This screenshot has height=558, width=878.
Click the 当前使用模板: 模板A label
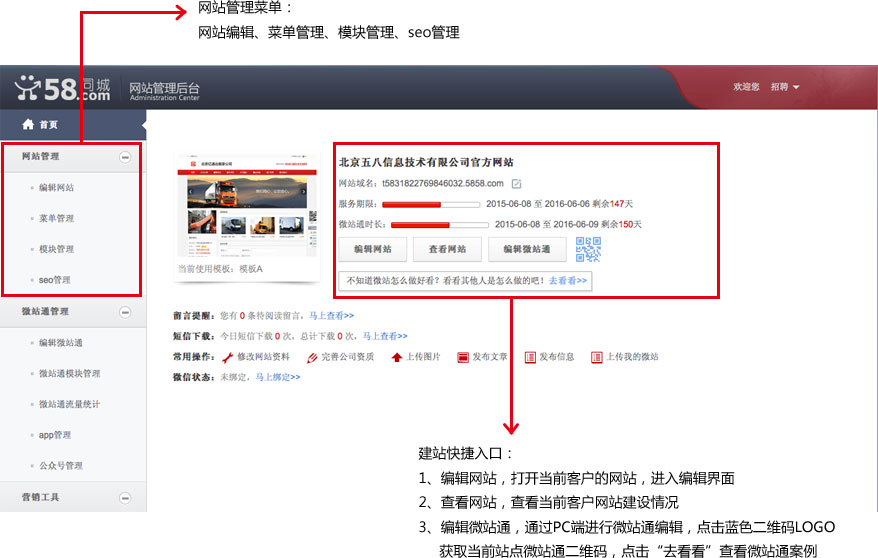coord(220,269)
